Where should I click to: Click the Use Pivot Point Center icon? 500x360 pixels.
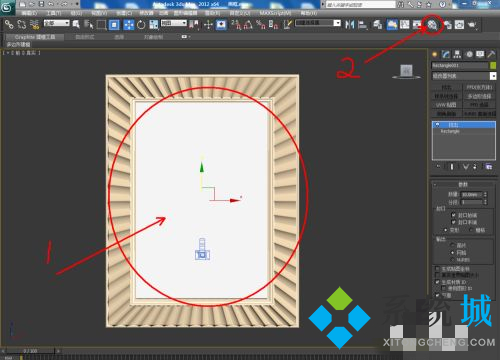pyautogui.click(x=194, y=25)
